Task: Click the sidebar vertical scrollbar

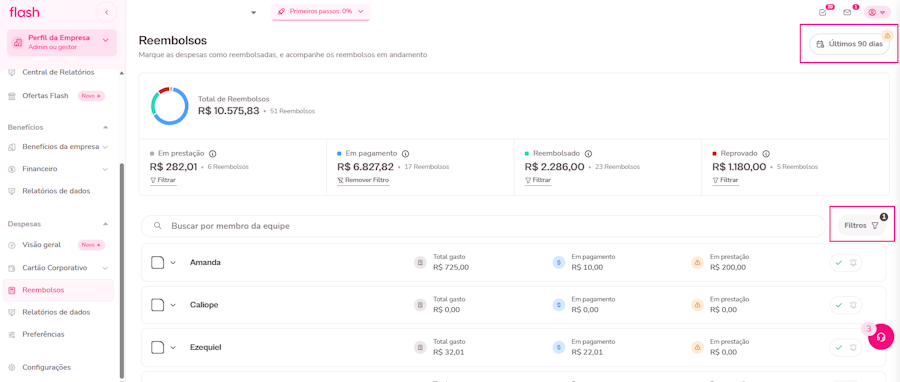Action: 121,270
